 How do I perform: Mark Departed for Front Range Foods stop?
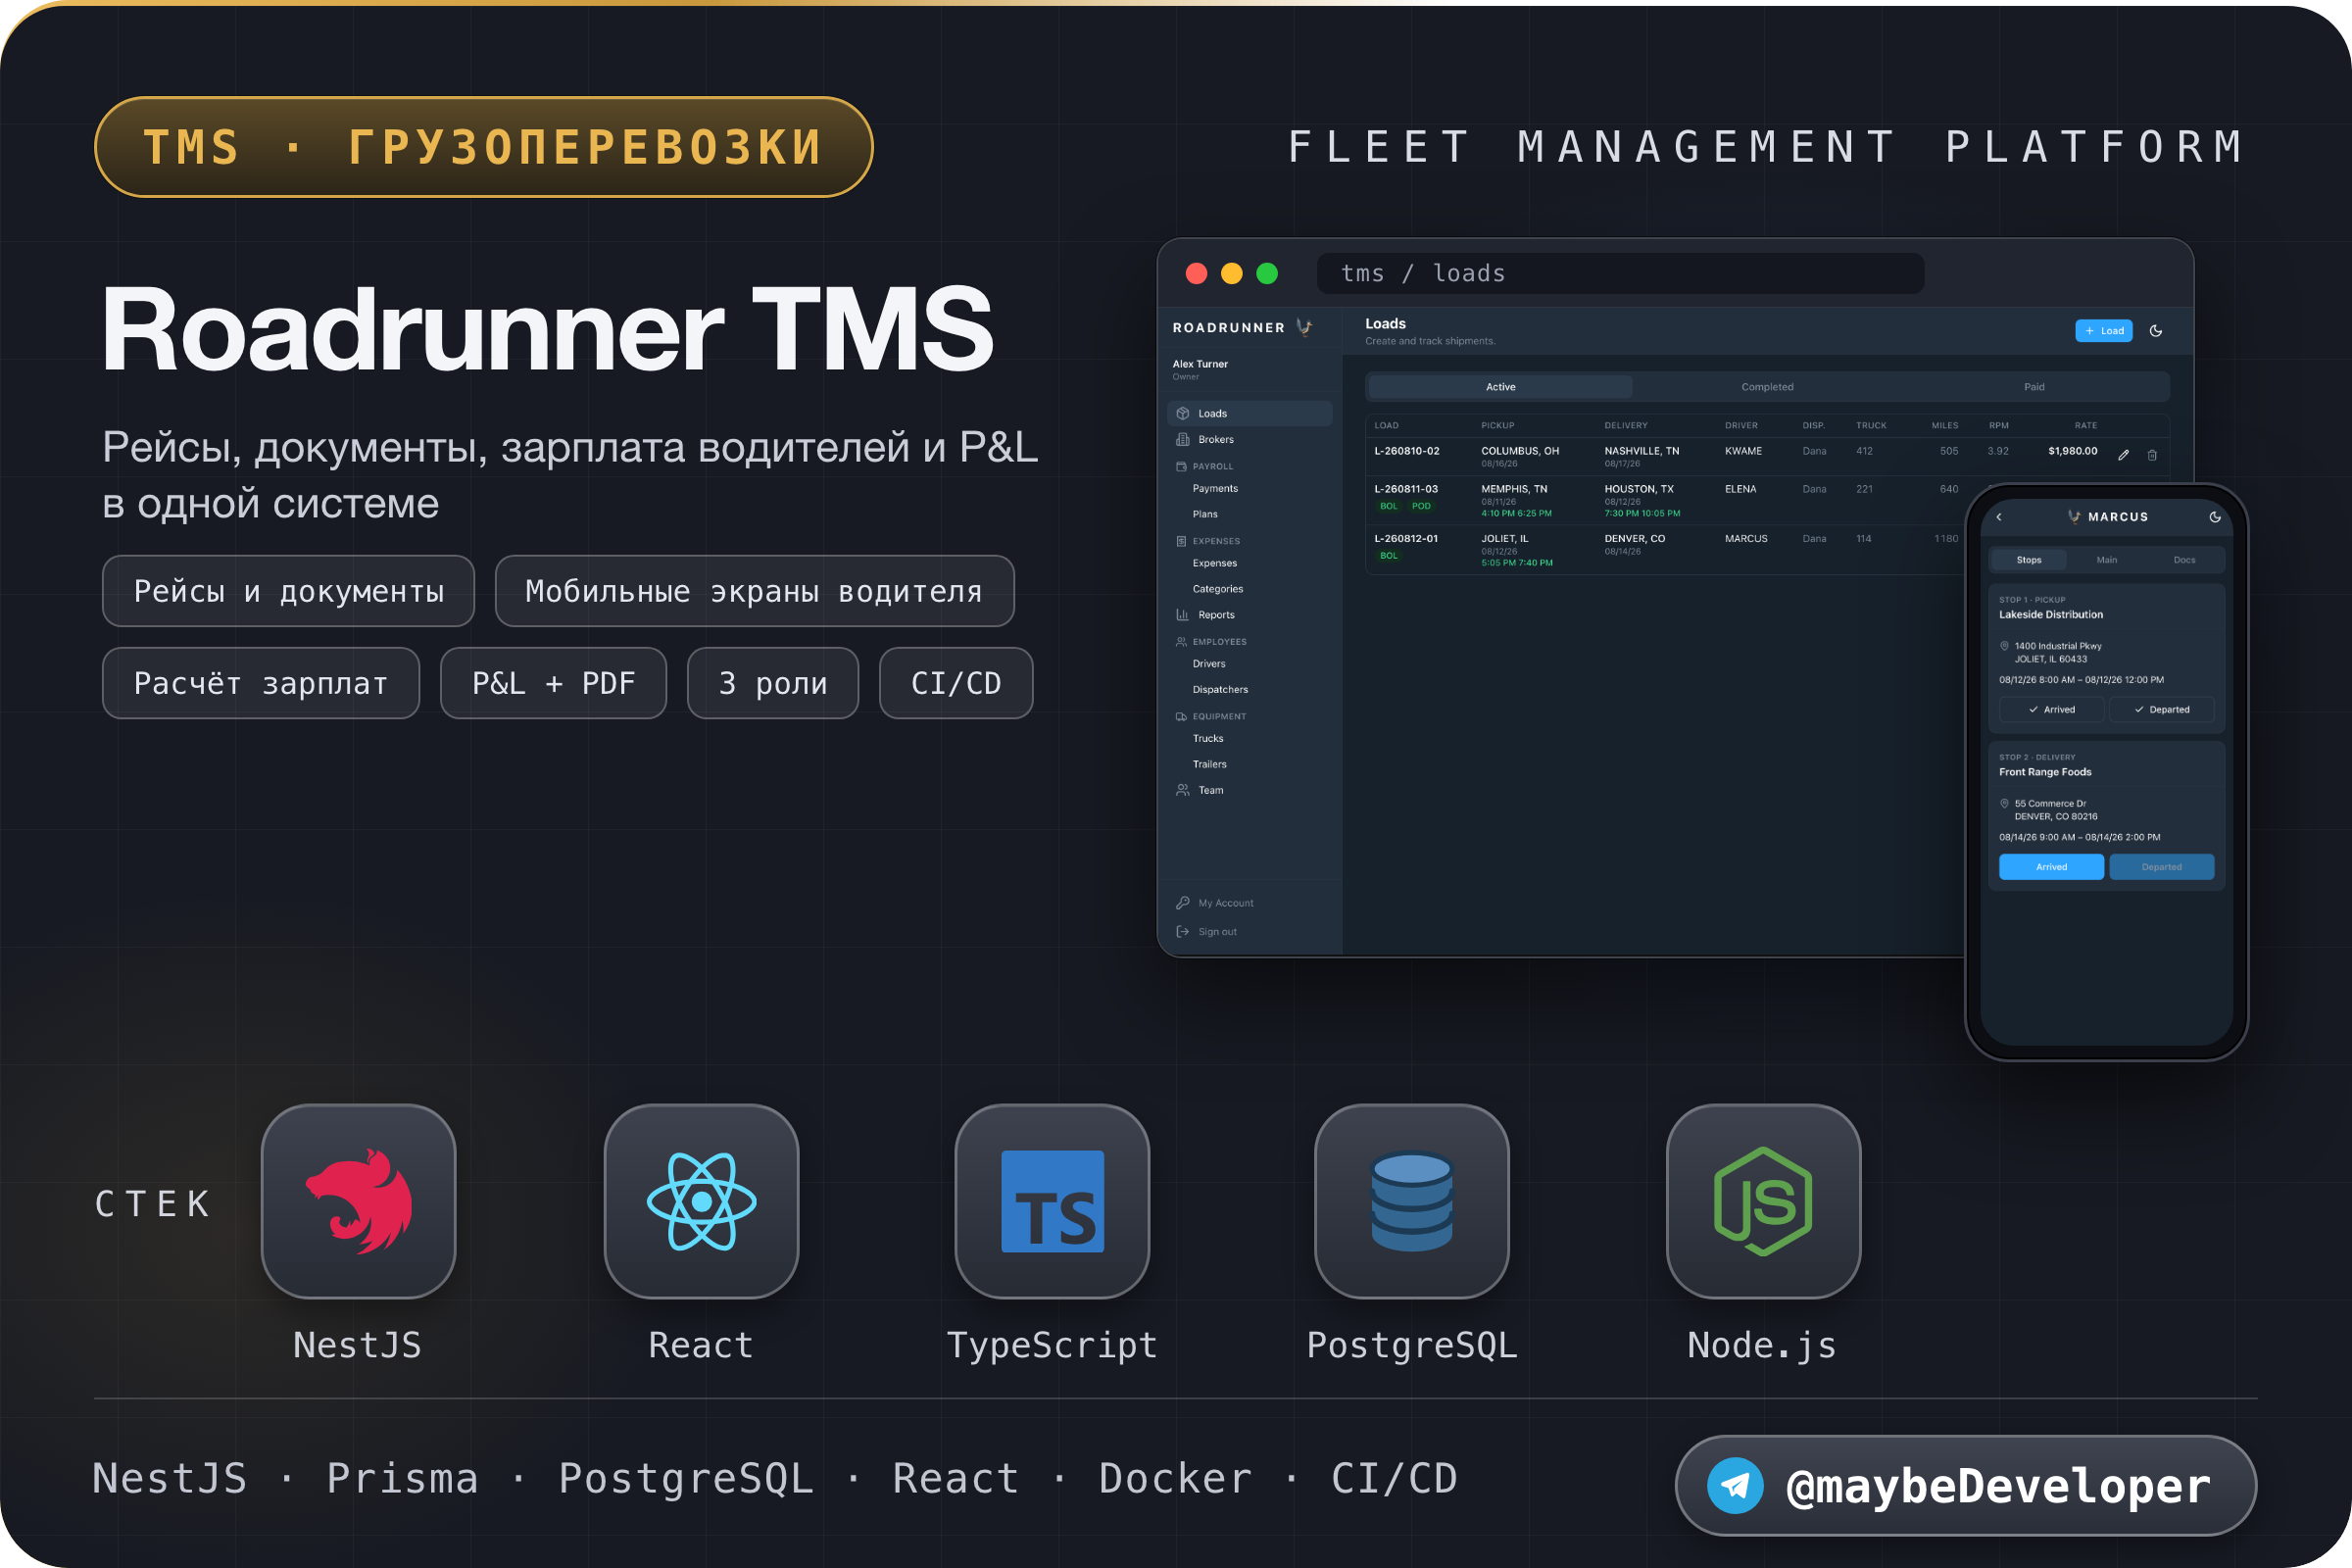[2162, 867]
